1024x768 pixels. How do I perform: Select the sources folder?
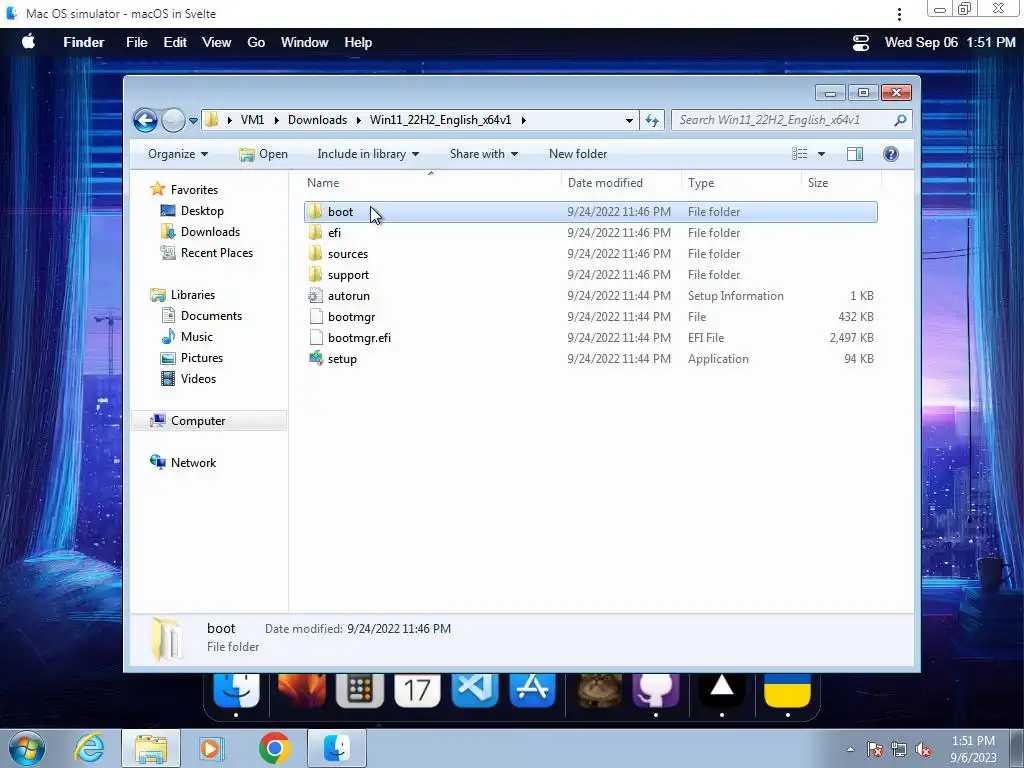[x=590, y=253]
